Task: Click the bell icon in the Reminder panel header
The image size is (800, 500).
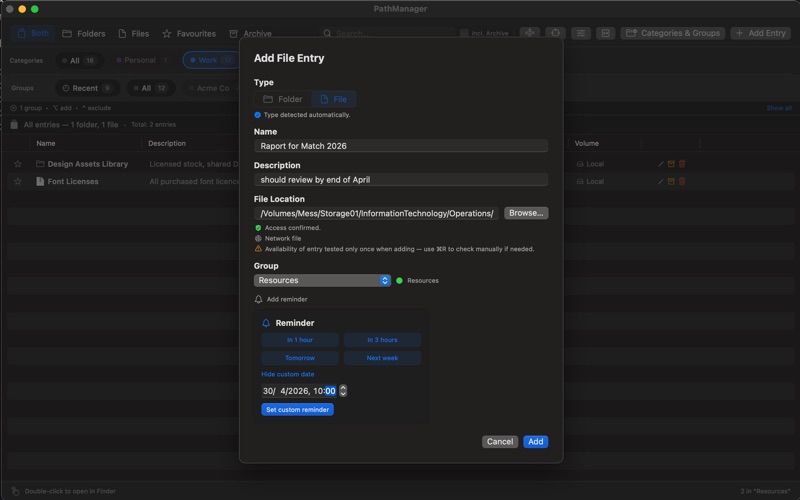Action: [x=266, y=323]
